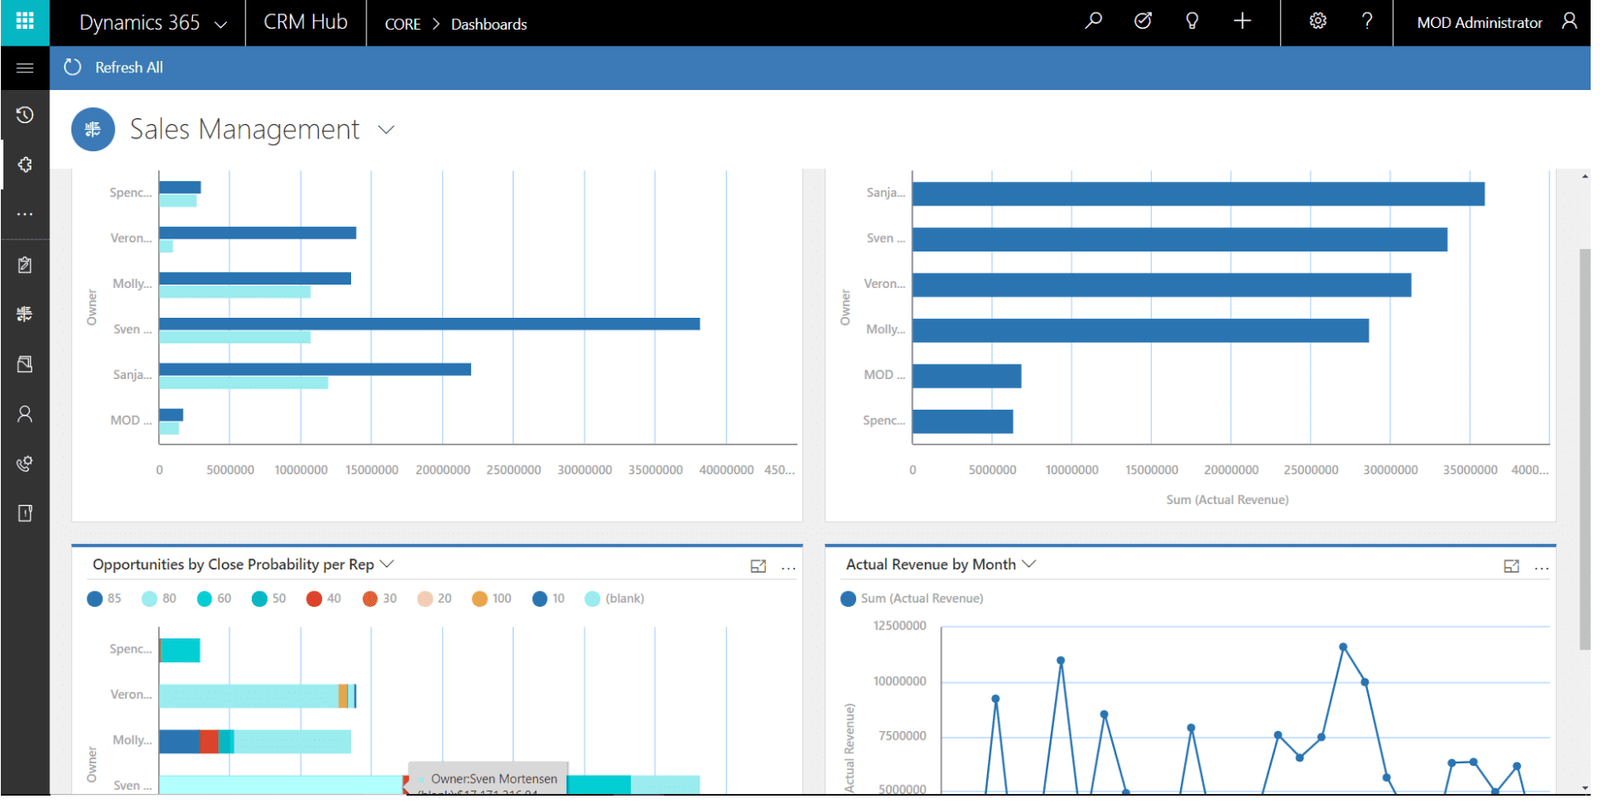Image resolution: width=1600 pixels, height=804 pixels.
Task: Open more options ellipsis for Actual Revenue chart
Action: (x=1541, y=568)
